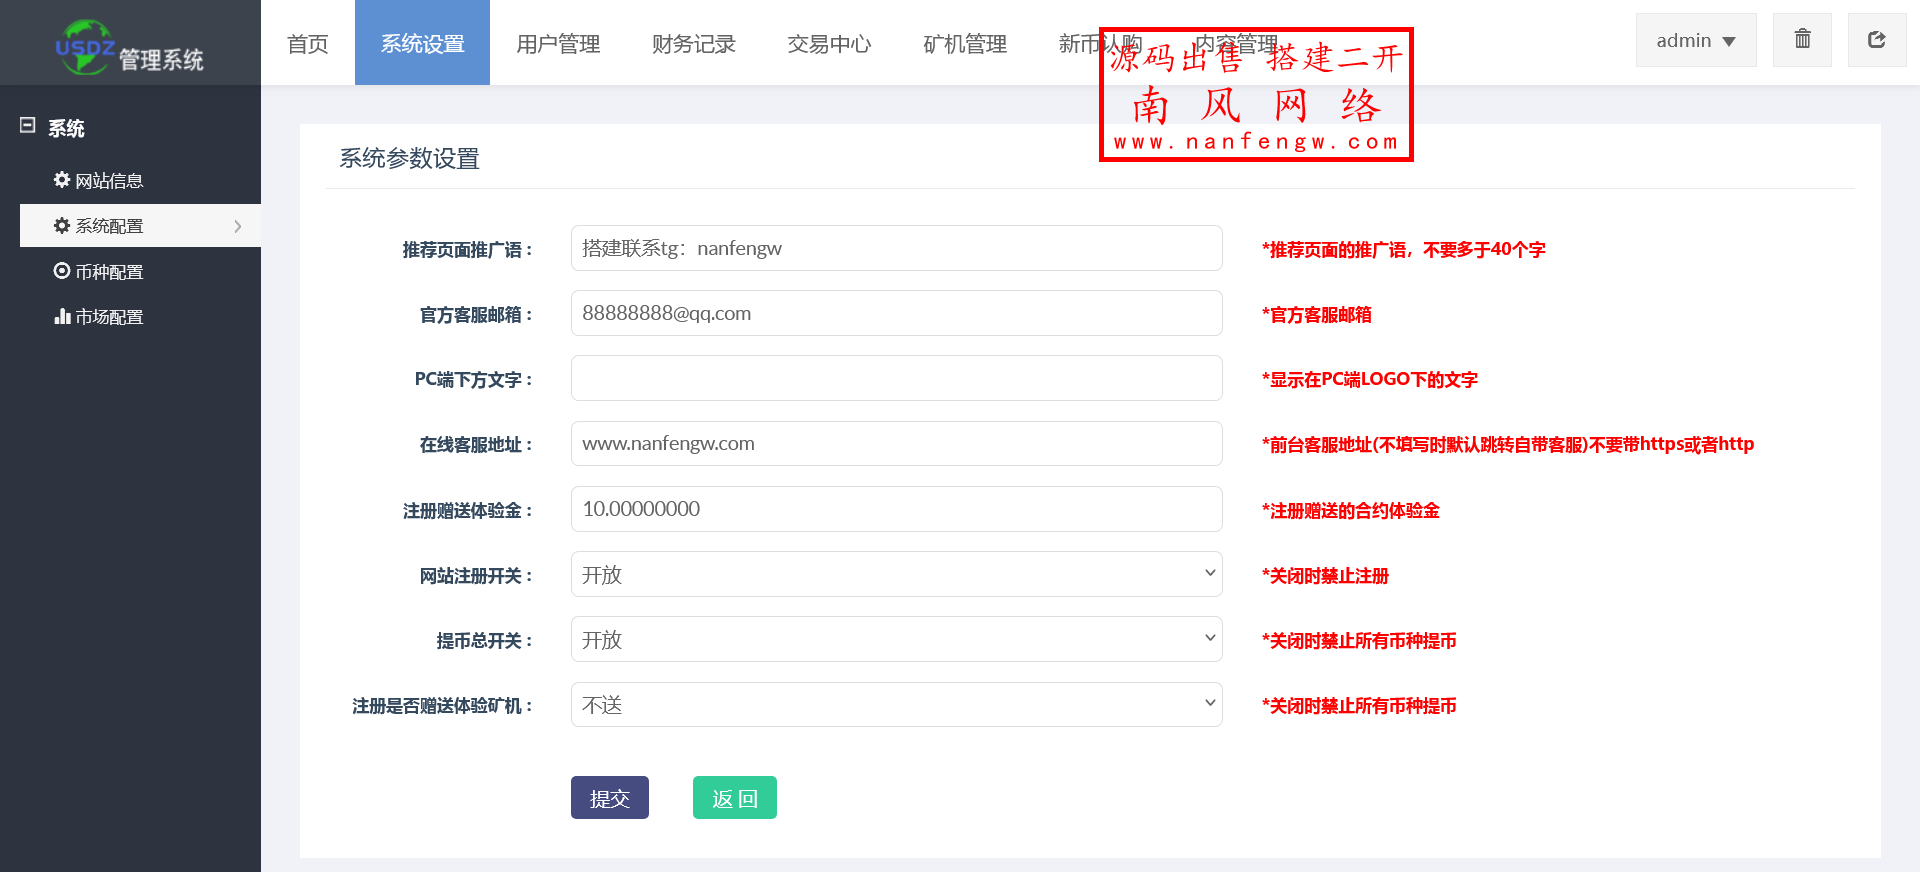
Task: Click the share/export icon at top right
Action: click(x=1876, y=40)
